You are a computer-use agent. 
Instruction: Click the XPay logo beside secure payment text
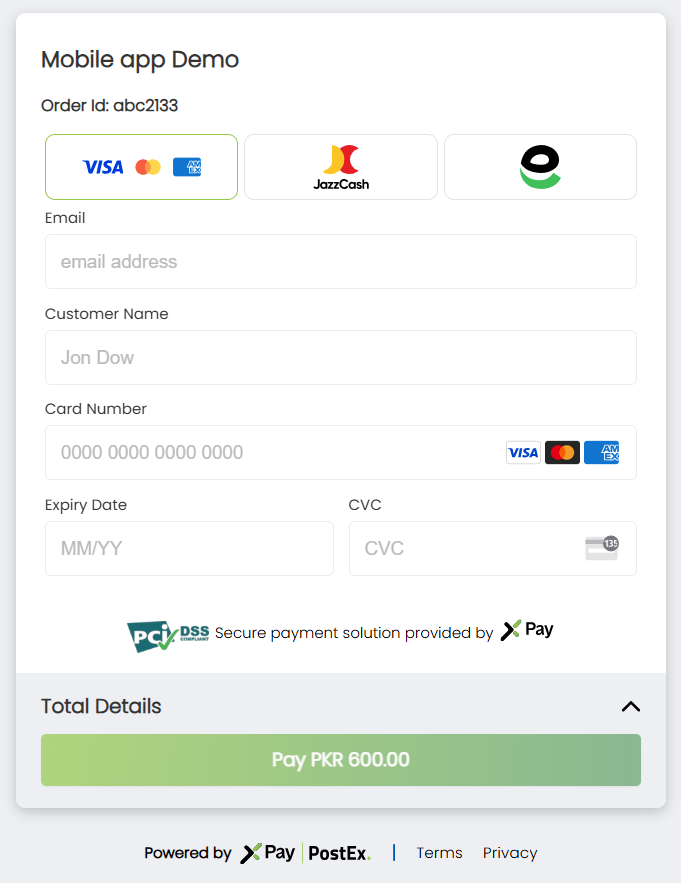click(527, 630)
